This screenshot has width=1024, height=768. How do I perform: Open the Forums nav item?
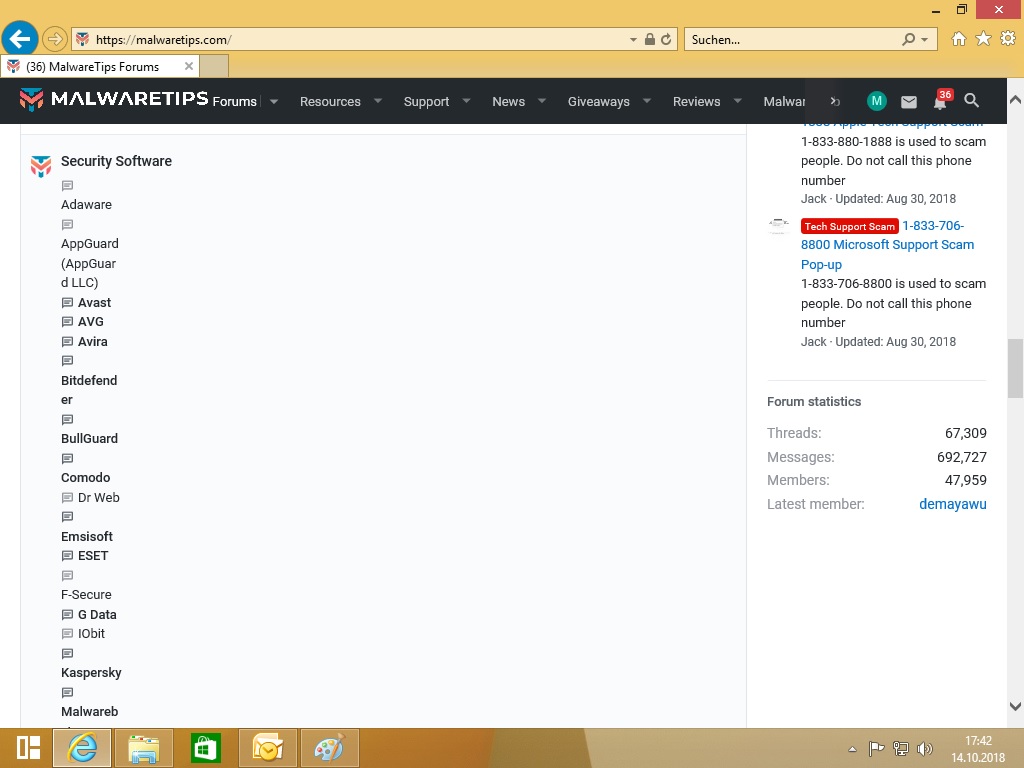[234, 101]
